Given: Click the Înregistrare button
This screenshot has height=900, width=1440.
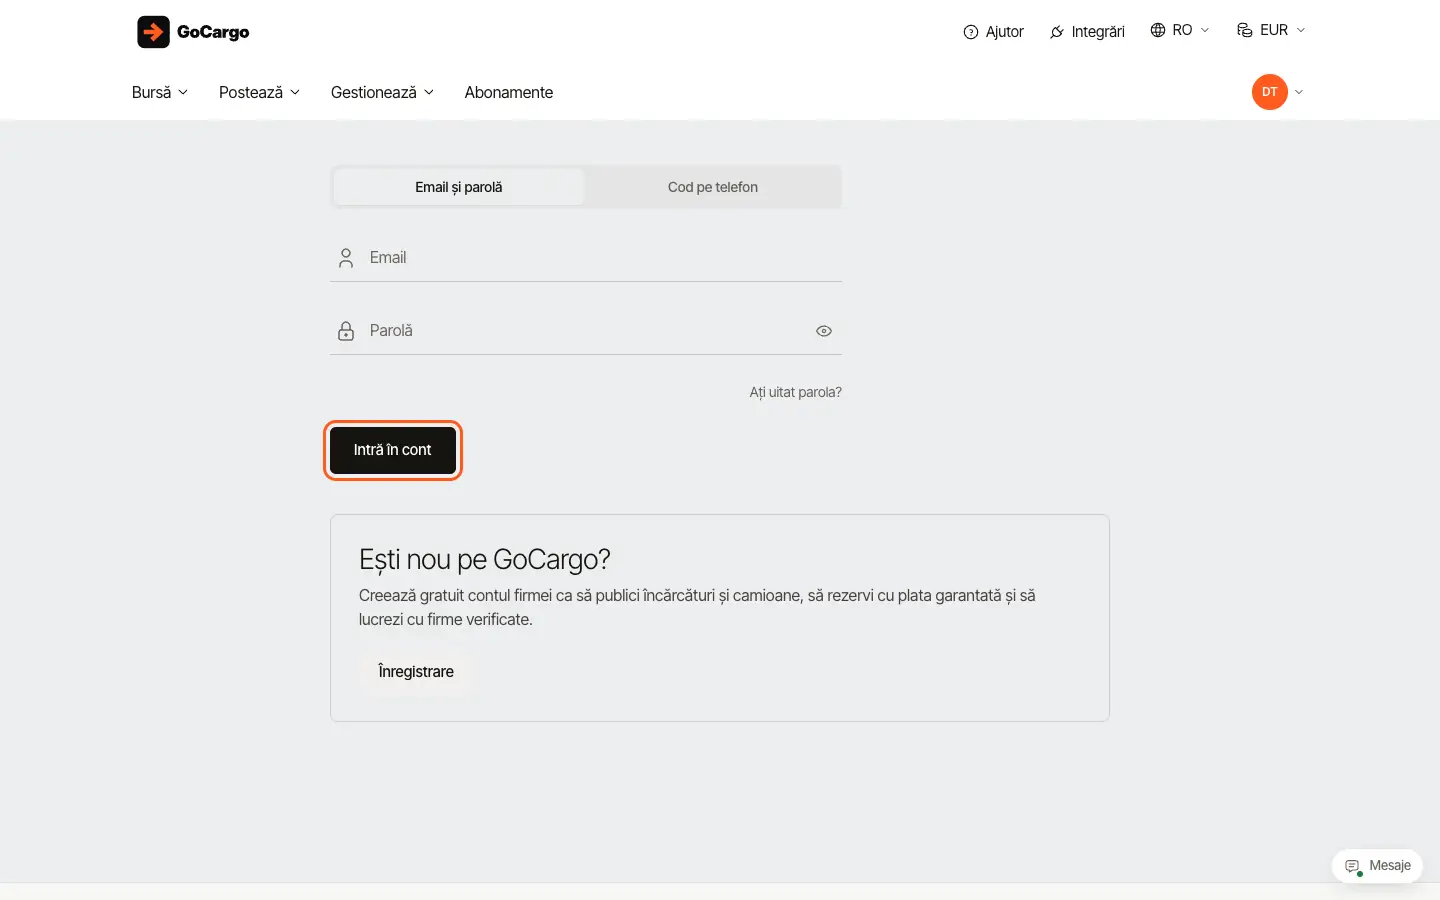Looking at the screenshot, I should point(416,671).
